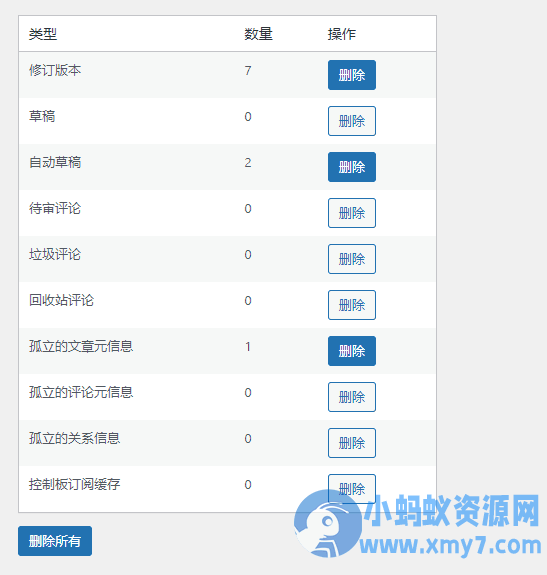Remove 垃圾评论 spam comments
The width and height of the screenshot is (547, 575).
click(x=352, y=259)
